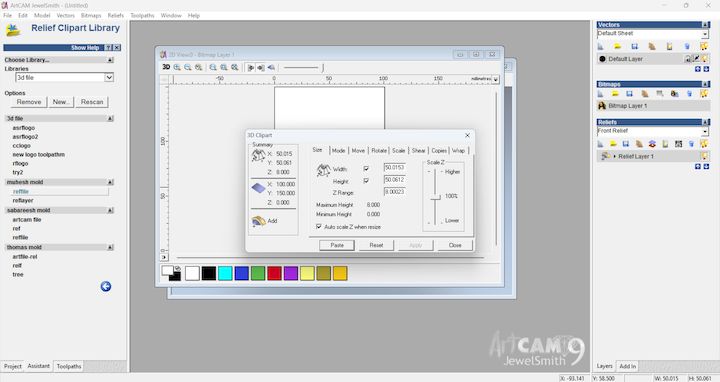Collapse the sabareesh mold group
720x382 pixels.
(x=110, y=210)
